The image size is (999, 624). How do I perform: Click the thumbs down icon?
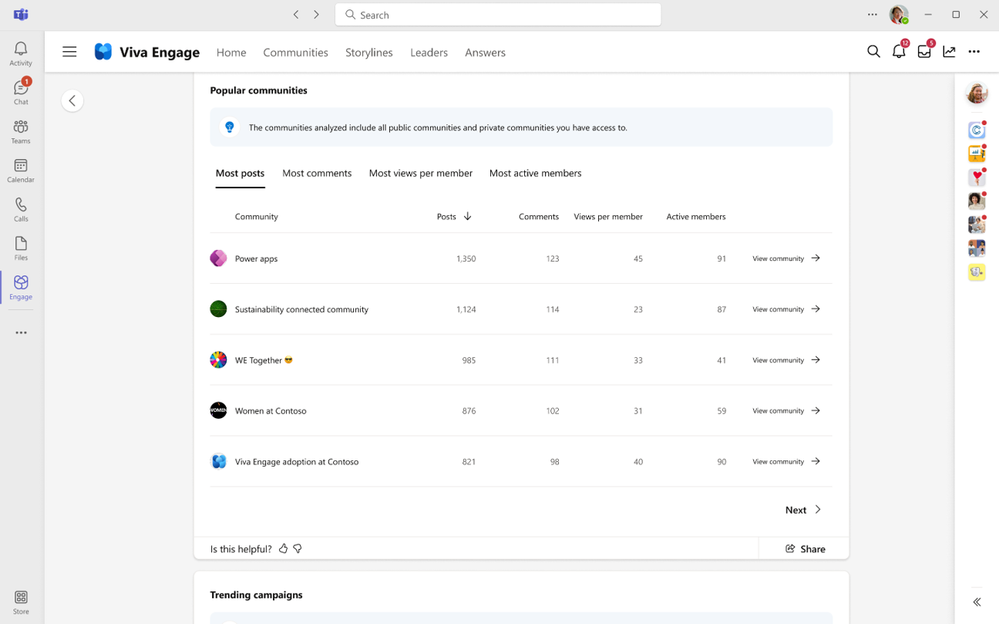298,549
